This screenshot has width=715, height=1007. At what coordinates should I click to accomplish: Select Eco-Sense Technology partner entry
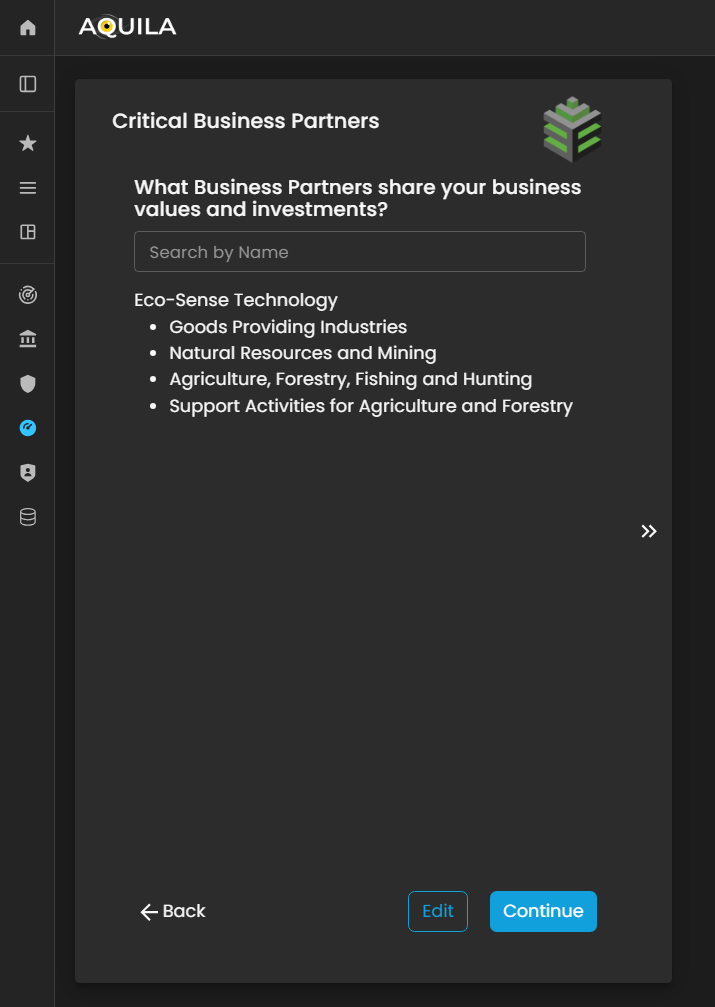(236, 300)
